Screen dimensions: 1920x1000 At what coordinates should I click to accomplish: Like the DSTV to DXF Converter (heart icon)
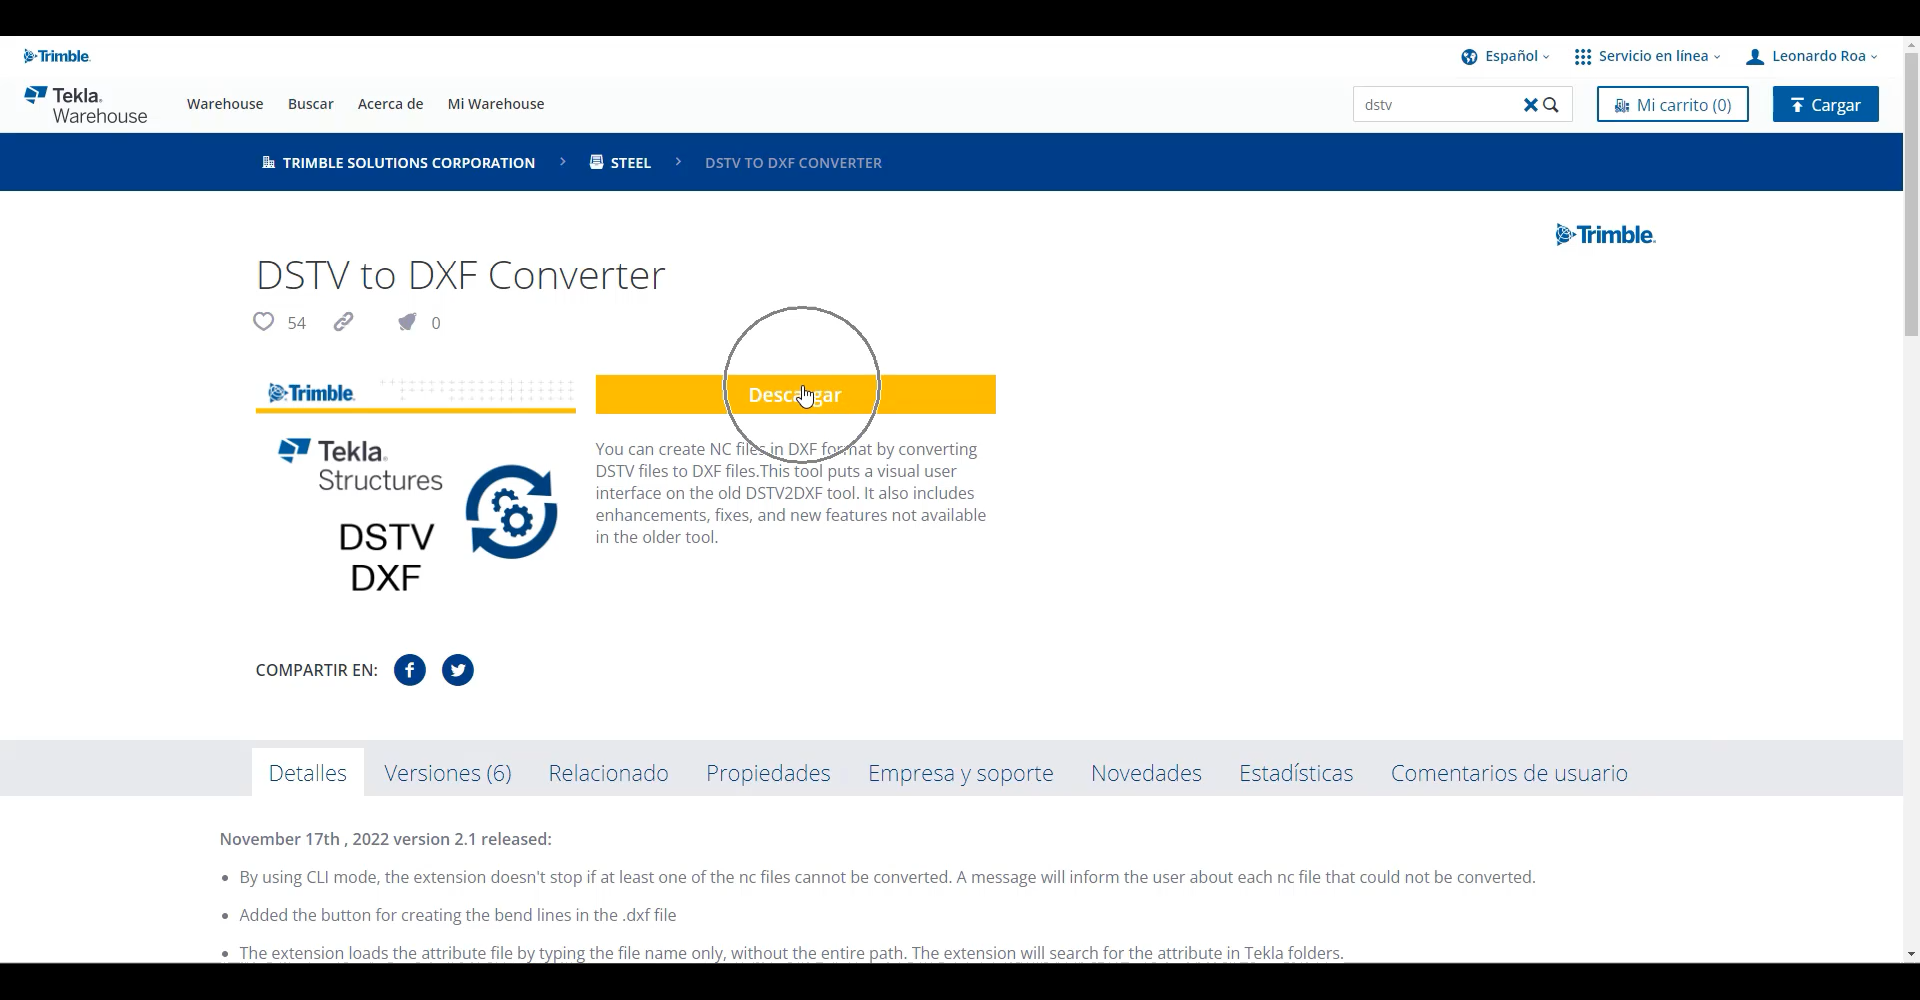[263, 321]
